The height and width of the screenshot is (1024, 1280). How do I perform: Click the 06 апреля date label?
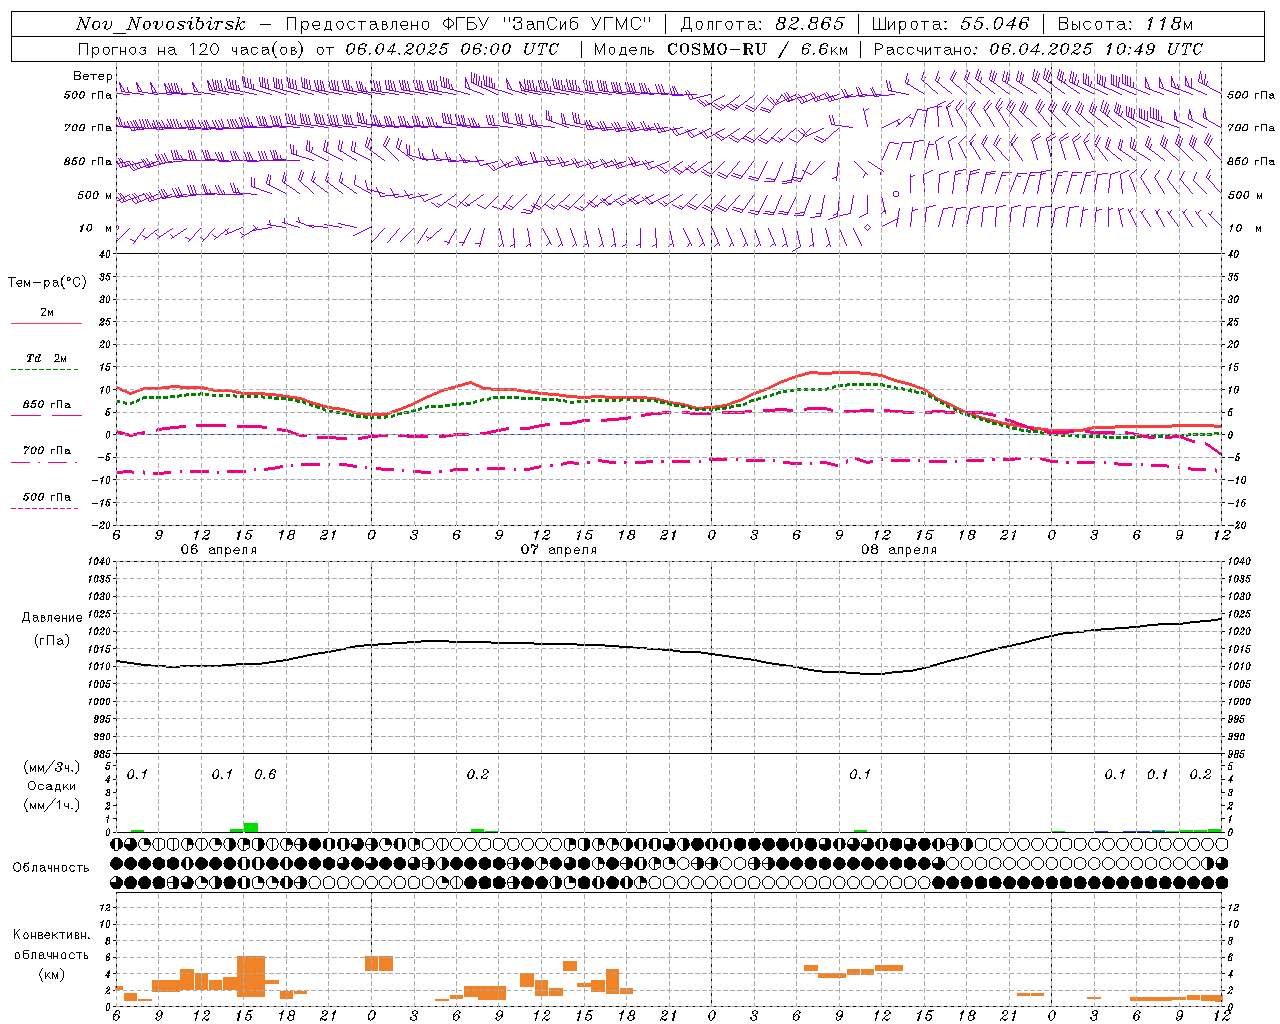[x=218, y=550]
